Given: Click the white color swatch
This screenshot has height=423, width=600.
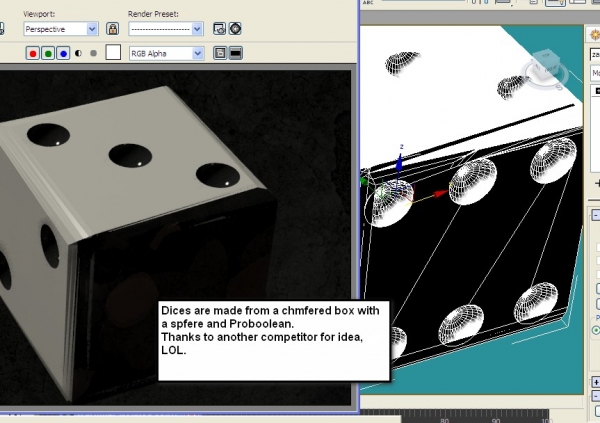Looking at the screenshot, I should pos(113,52).
